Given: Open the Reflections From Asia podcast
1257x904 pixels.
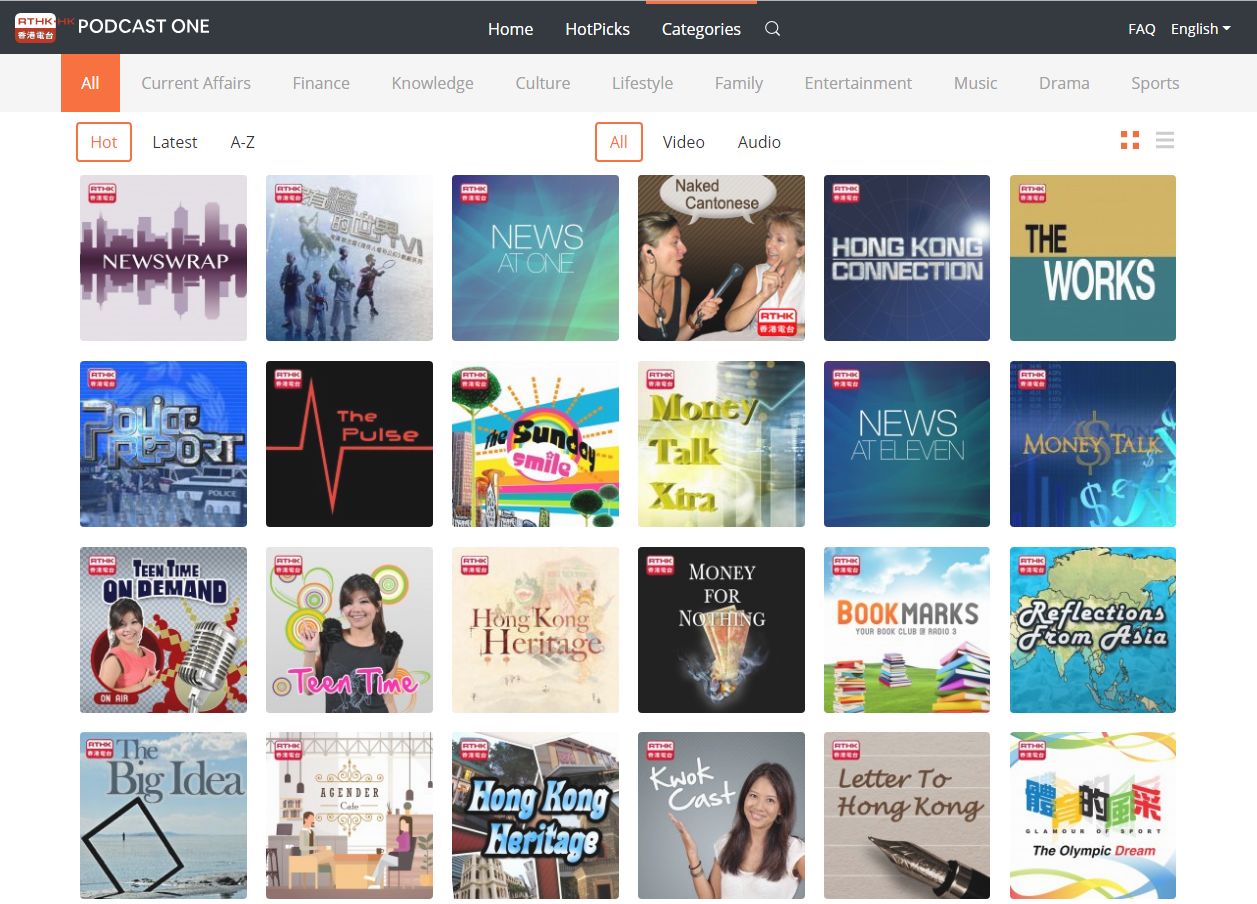Looking at the screenshot, I should [x=1093, y=630].
